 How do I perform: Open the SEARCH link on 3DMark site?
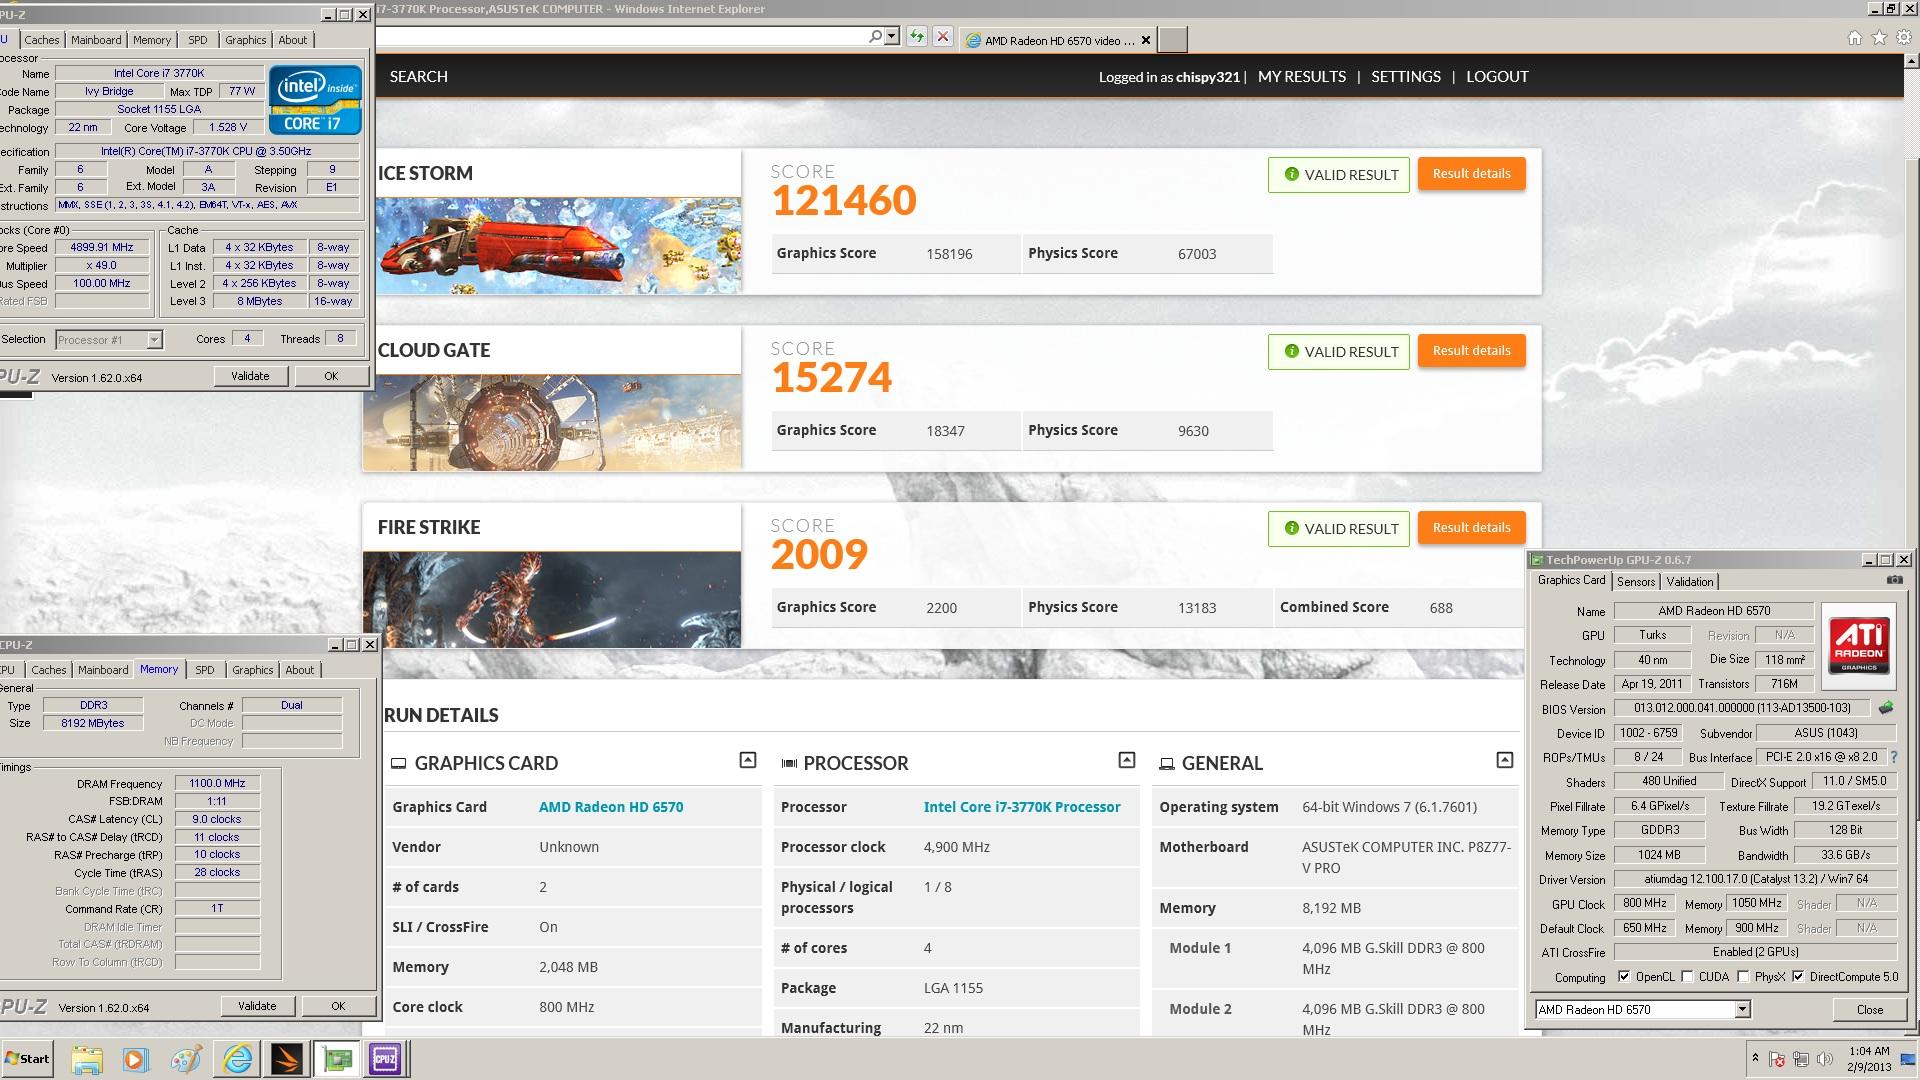(x=418, y=76)
